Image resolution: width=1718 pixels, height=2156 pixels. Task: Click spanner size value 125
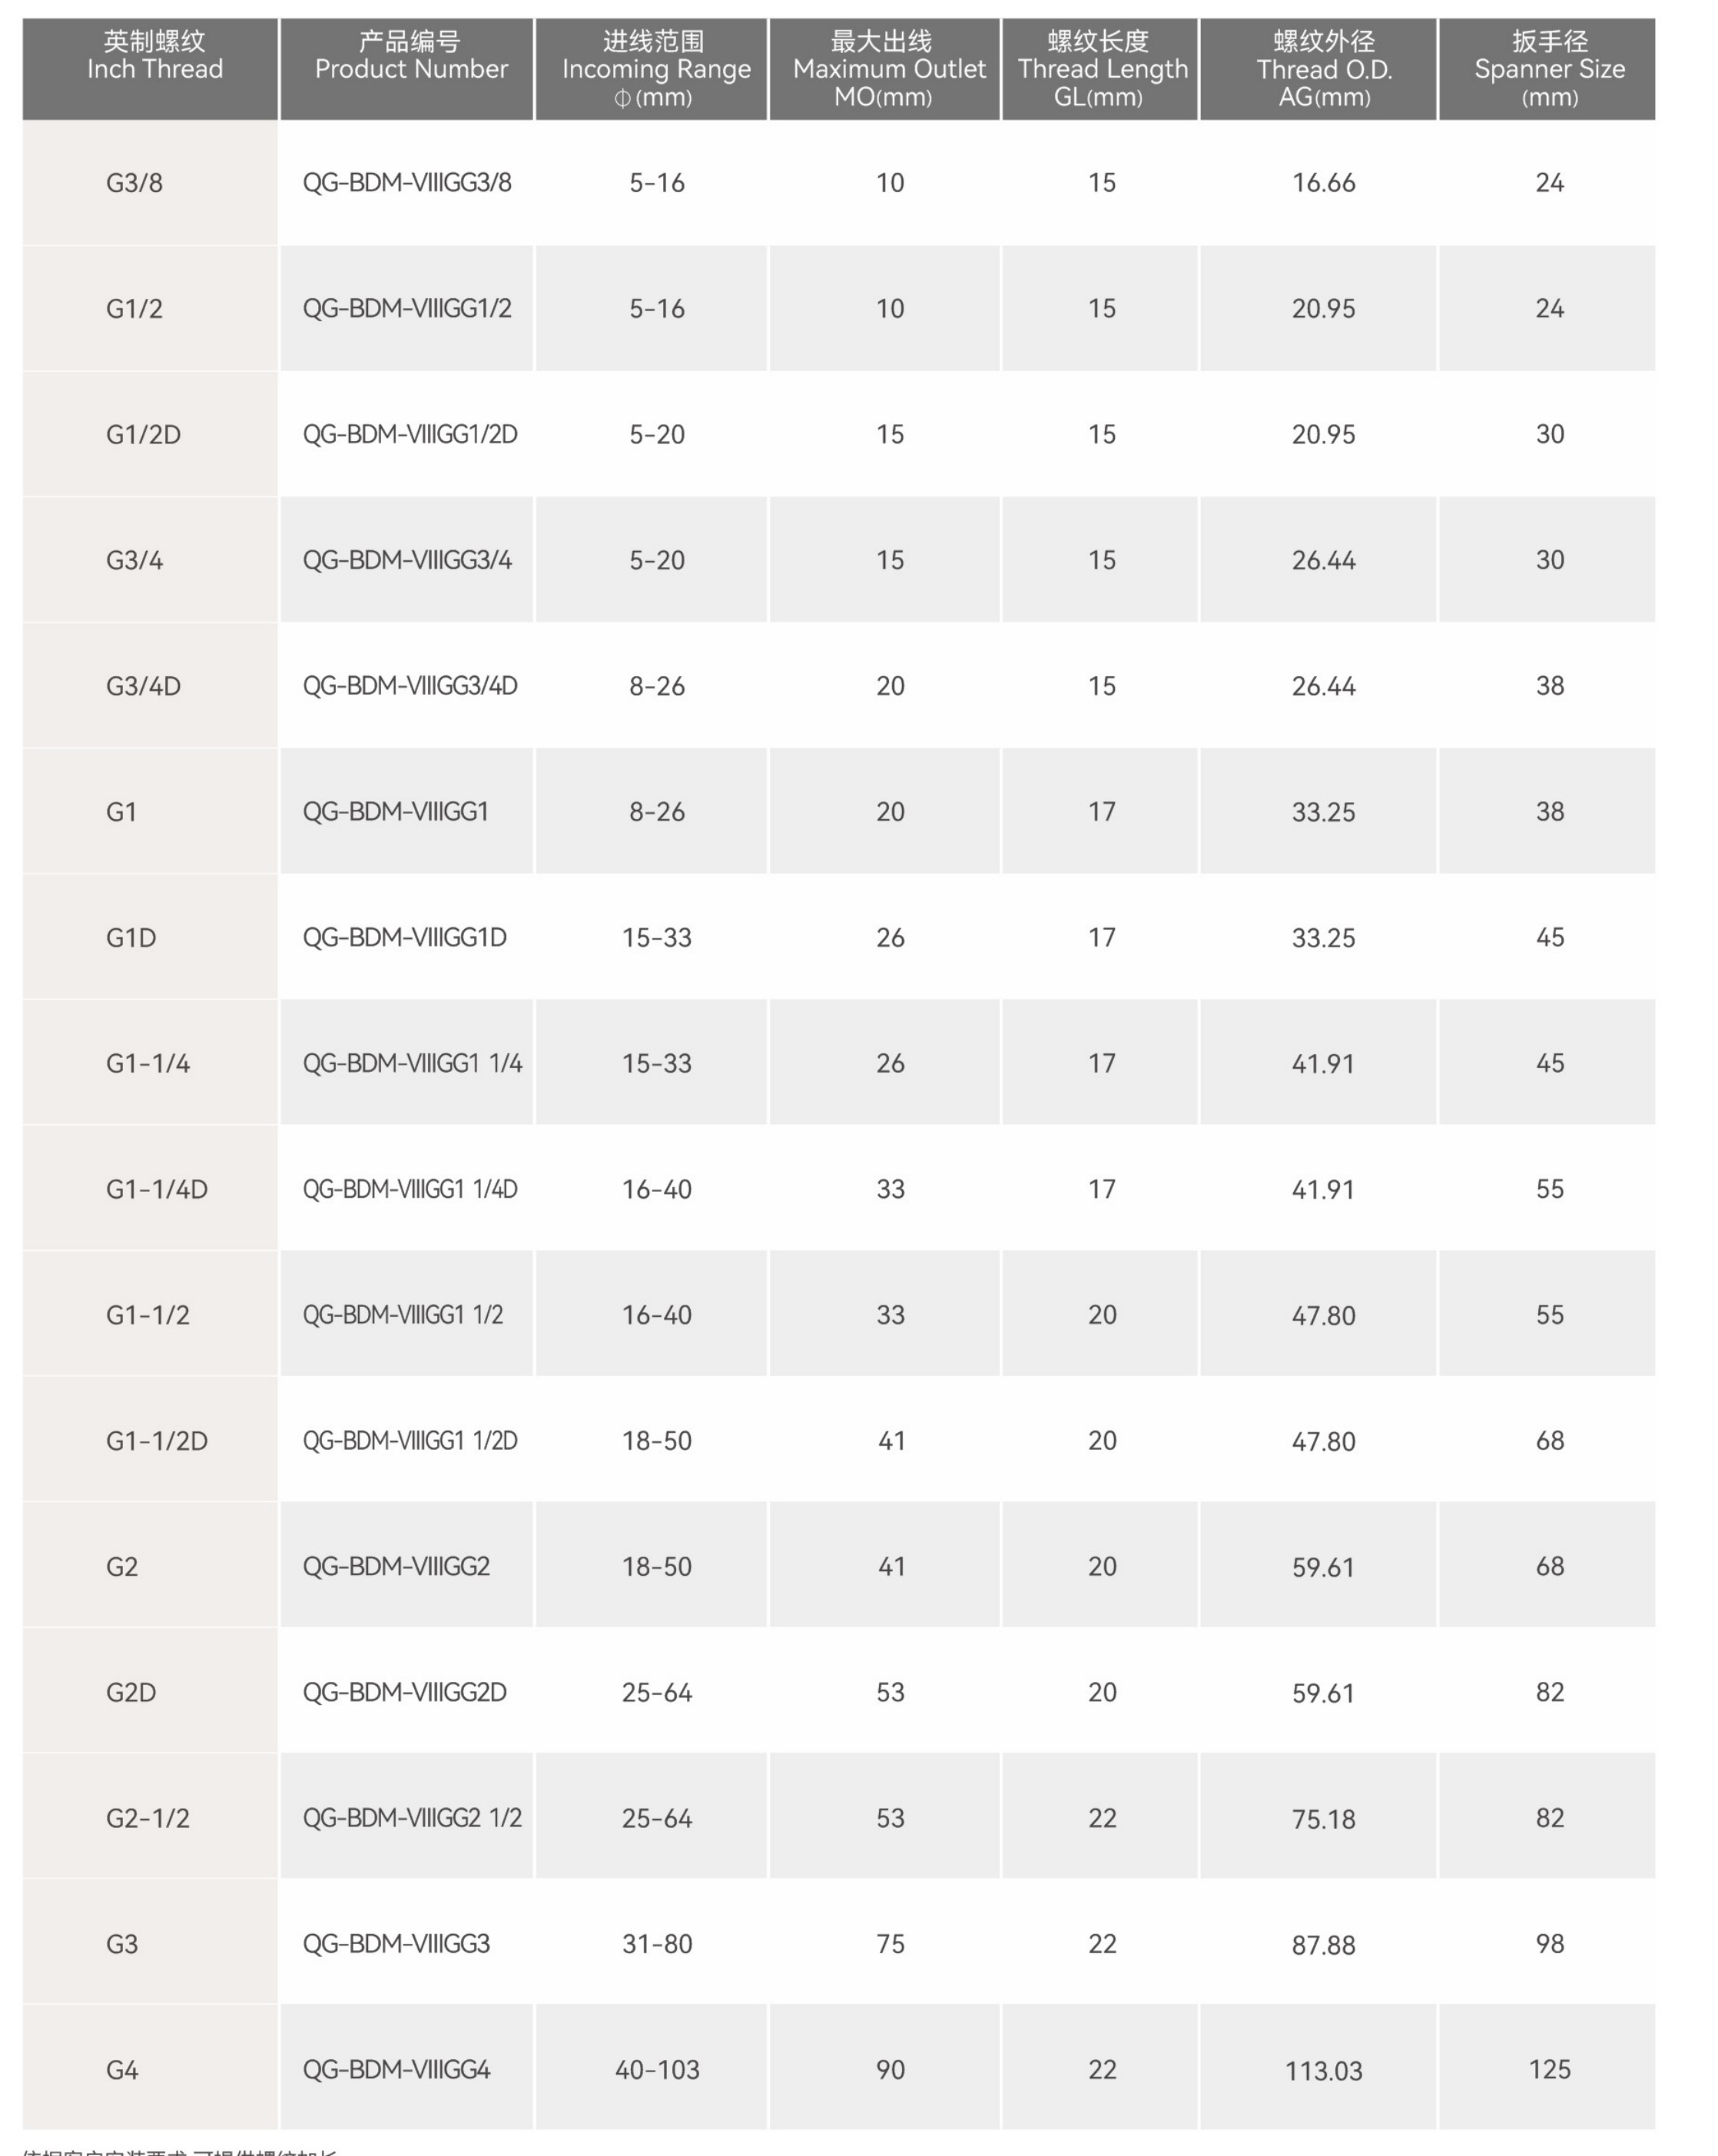[x=1549, y=2069]
